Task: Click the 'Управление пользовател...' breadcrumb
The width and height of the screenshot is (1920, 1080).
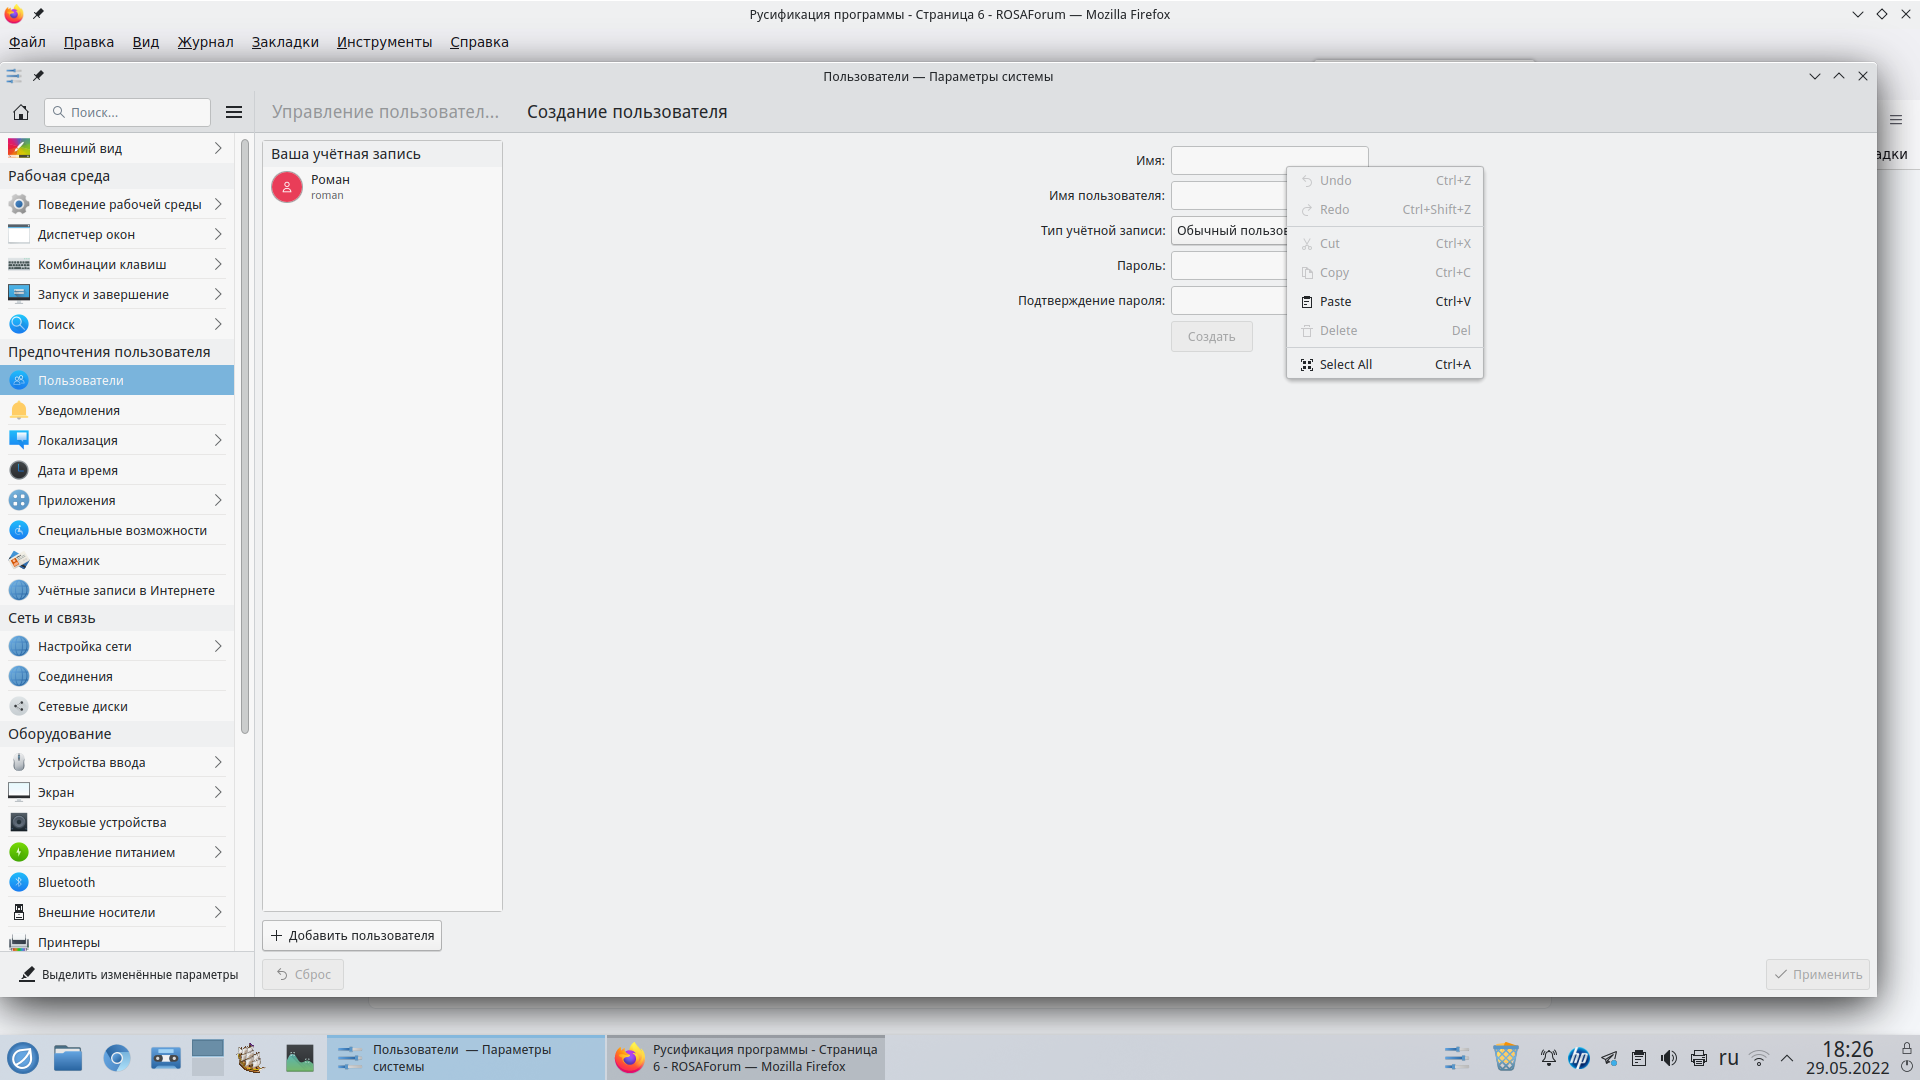Action: 385,112
